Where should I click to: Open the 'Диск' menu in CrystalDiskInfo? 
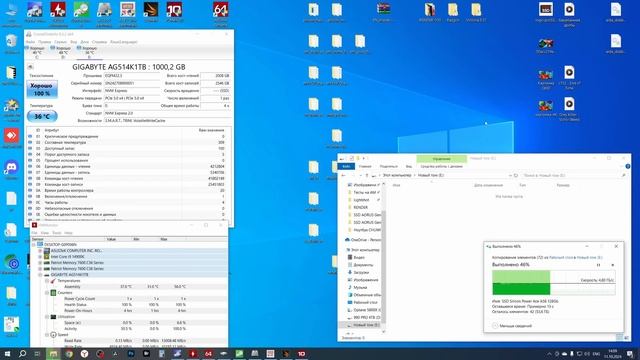(x=84, y=42)
